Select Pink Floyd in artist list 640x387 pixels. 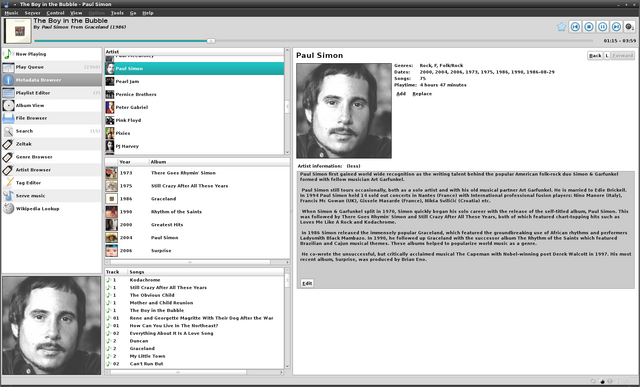point(194,120)
